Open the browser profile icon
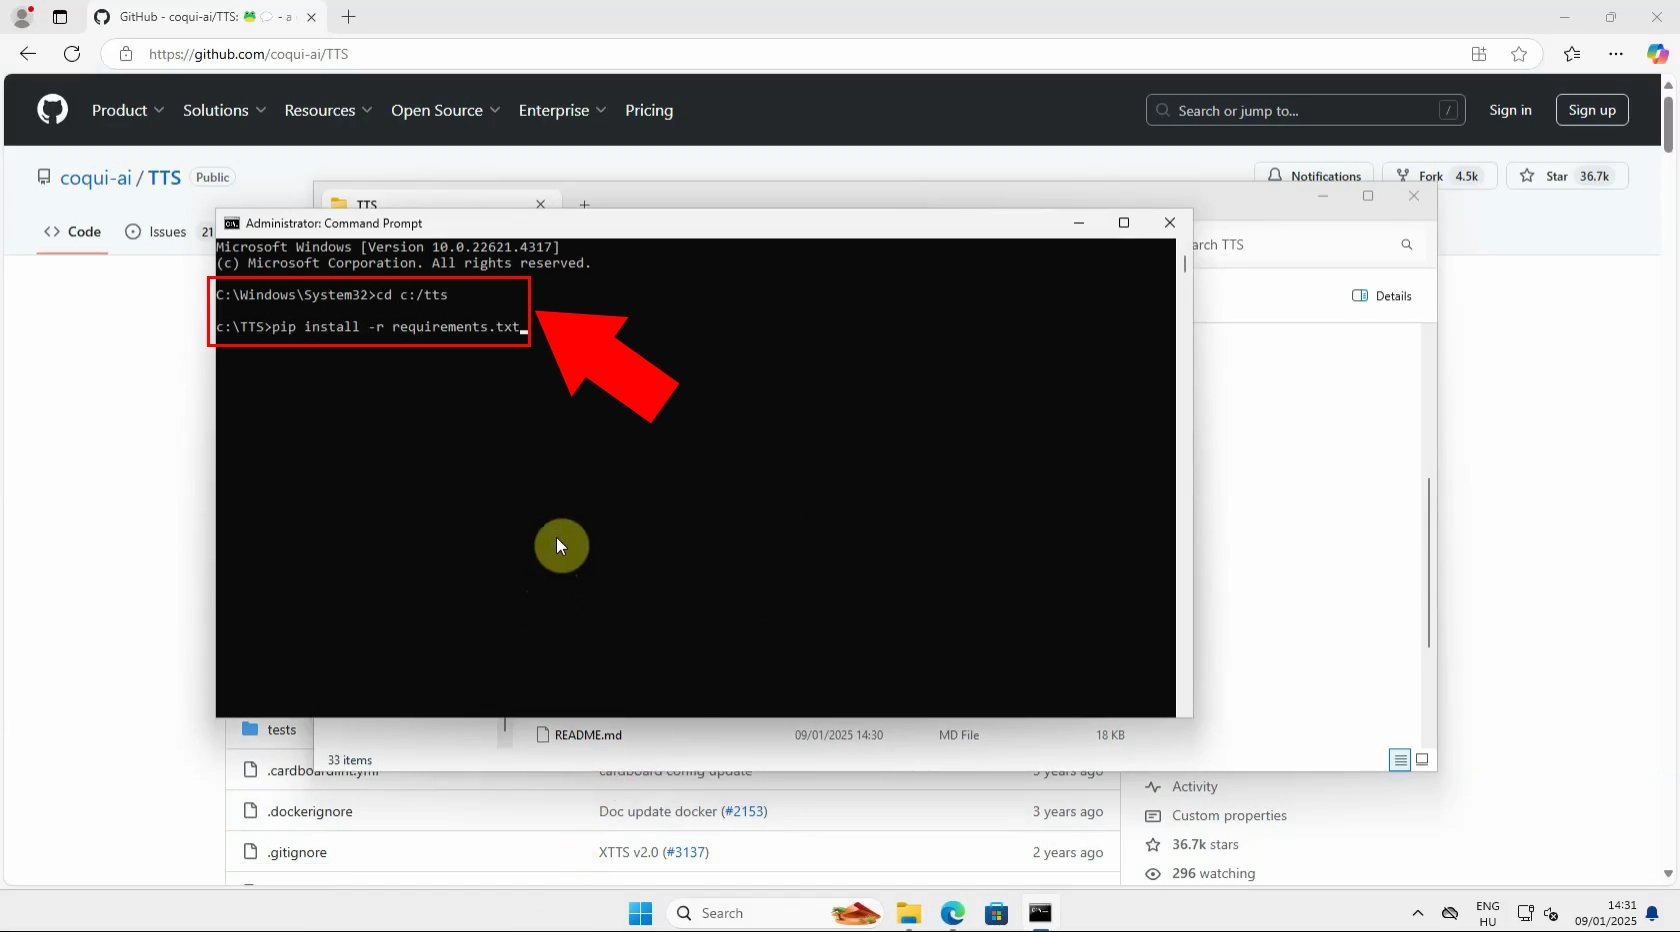 pos(22,17)
